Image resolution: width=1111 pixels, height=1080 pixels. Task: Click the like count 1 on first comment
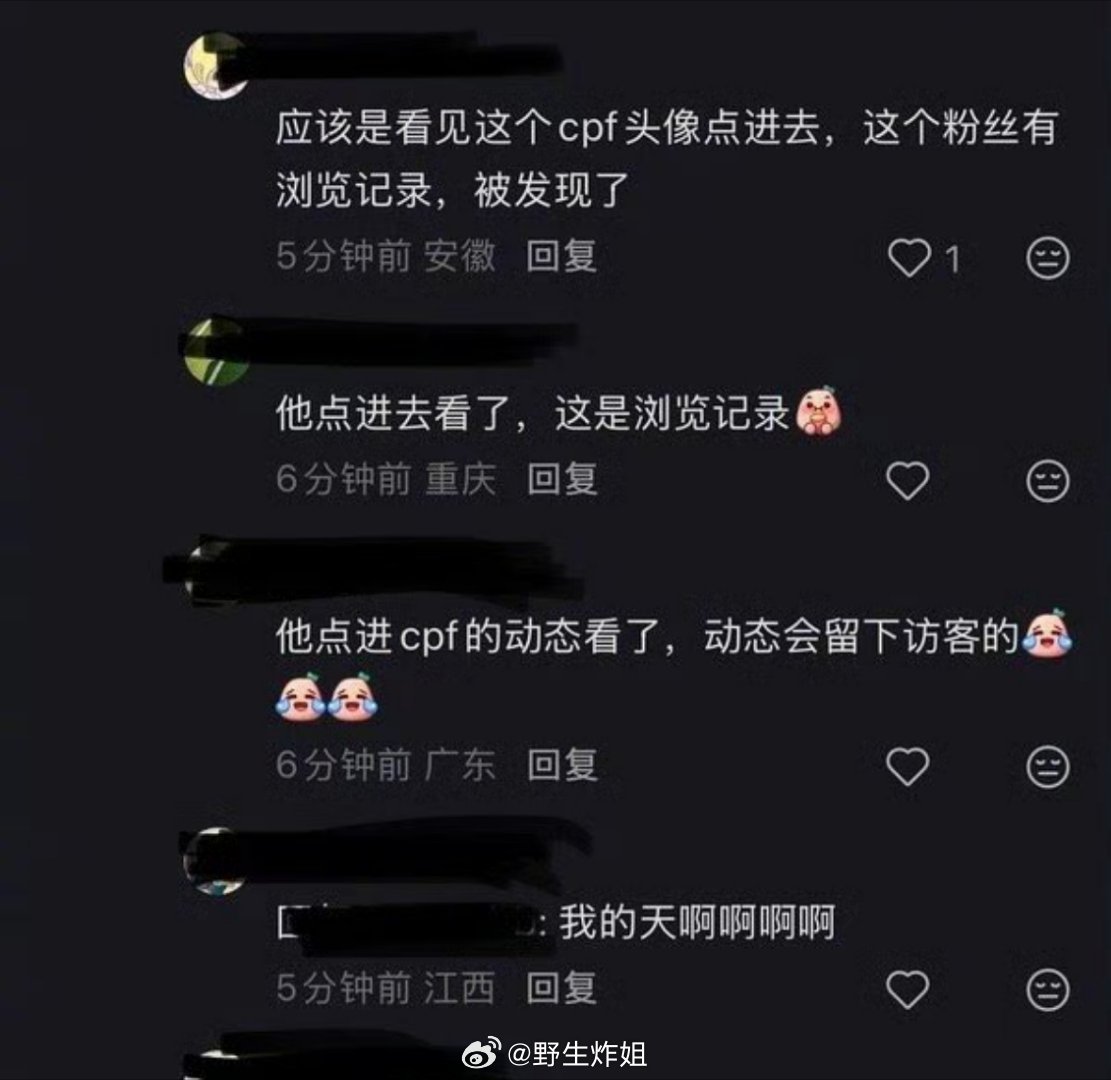tap(952, 259)
